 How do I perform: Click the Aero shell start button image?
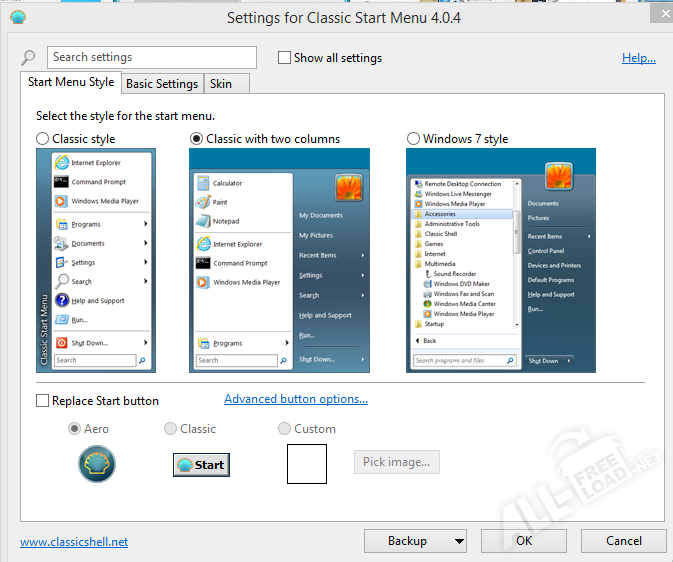coord(97,464)
